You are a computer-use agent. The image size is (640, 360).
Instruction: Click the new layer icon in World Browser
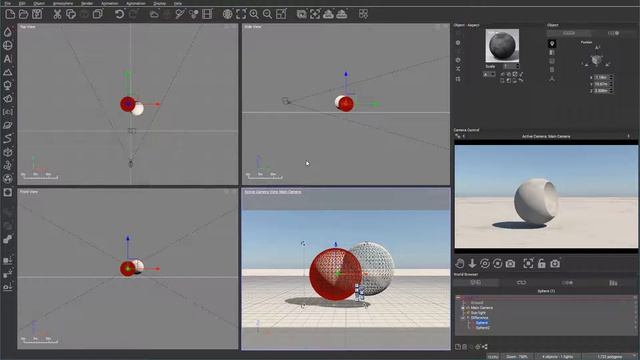pyautogui.click(x=458, y=347)
